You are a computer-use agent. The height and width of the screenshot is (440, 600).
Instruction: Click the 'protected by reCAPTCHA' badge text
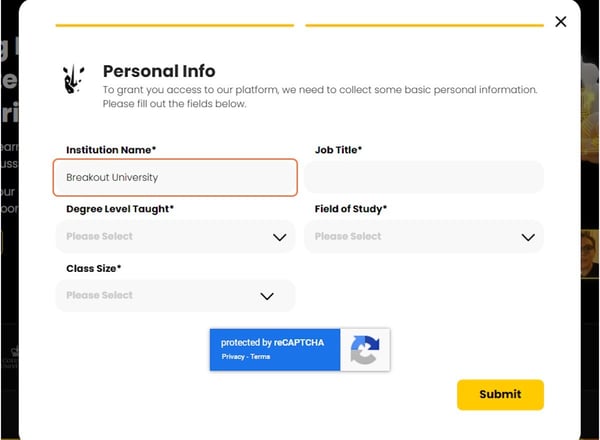[272, 343]
